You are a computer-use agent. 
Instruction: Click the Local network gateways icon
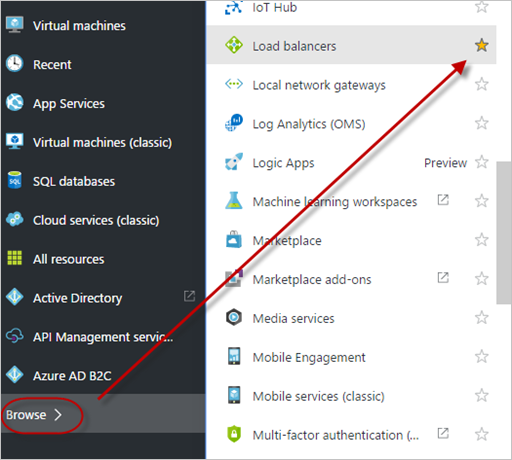point(234,84)
